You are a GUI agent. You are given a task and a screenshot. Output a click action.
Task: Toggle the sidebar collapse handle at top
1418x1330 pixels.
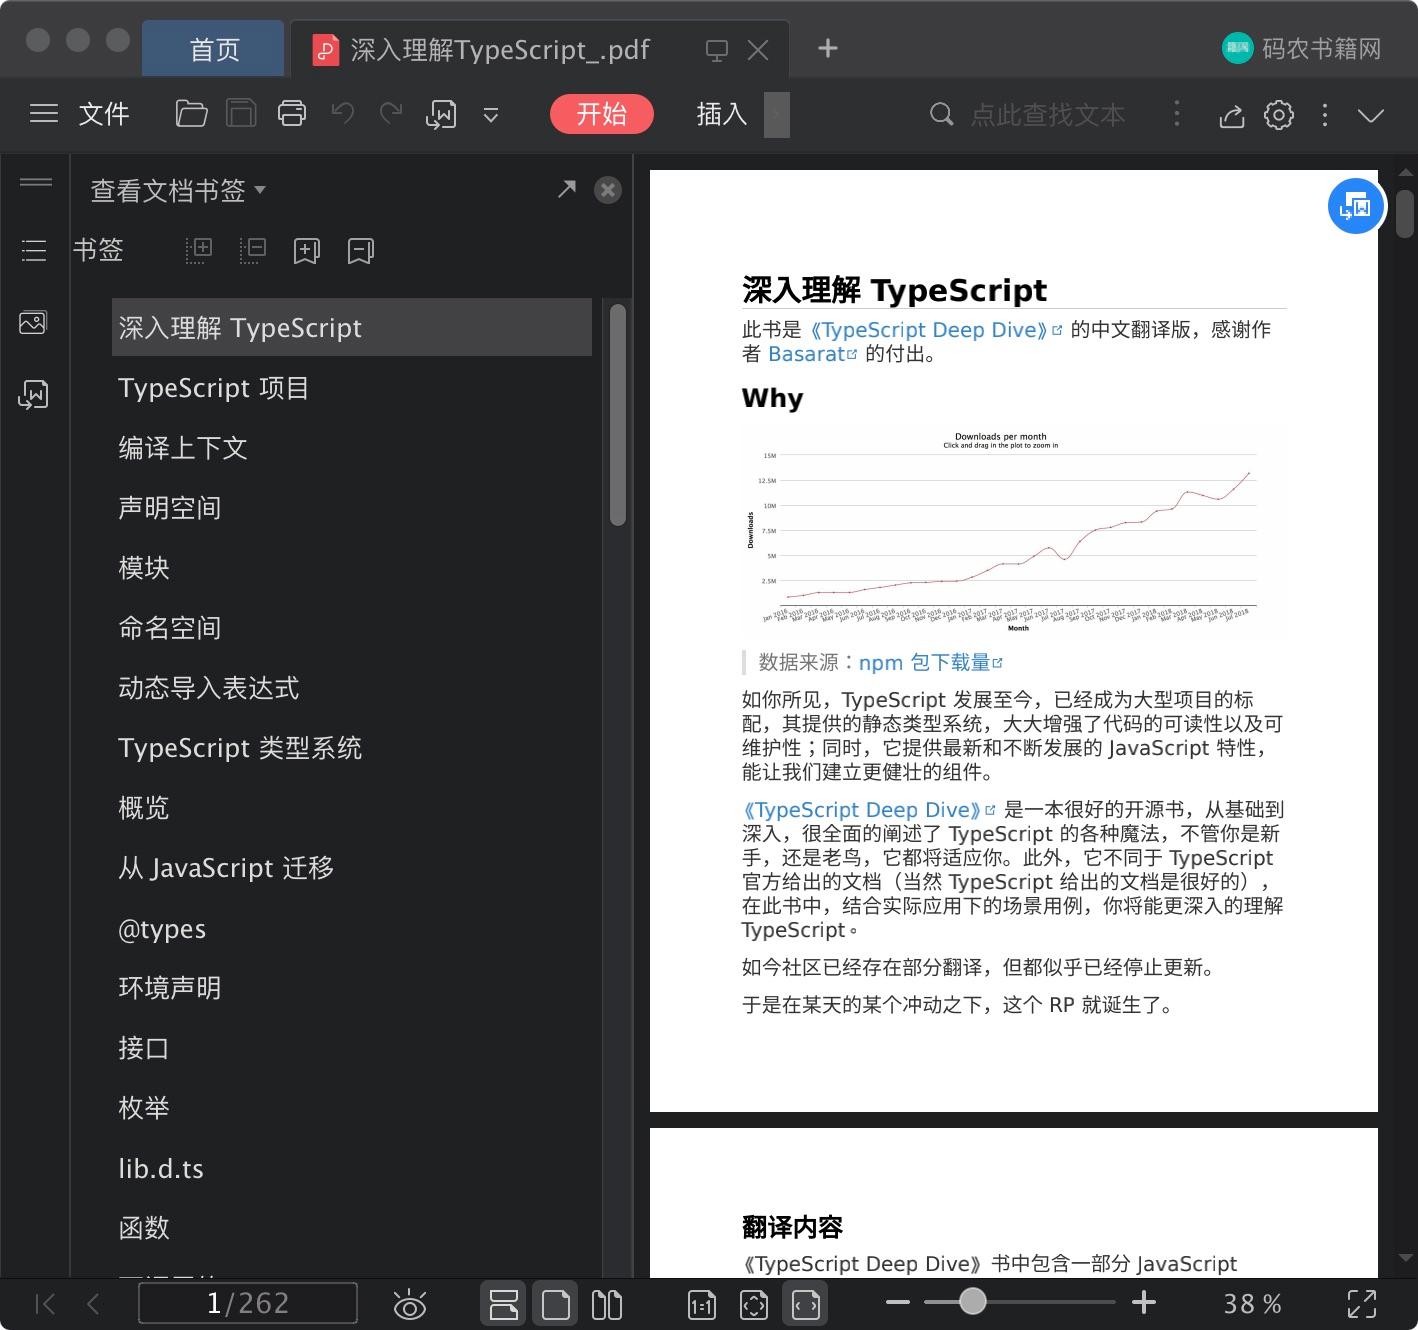36,182
